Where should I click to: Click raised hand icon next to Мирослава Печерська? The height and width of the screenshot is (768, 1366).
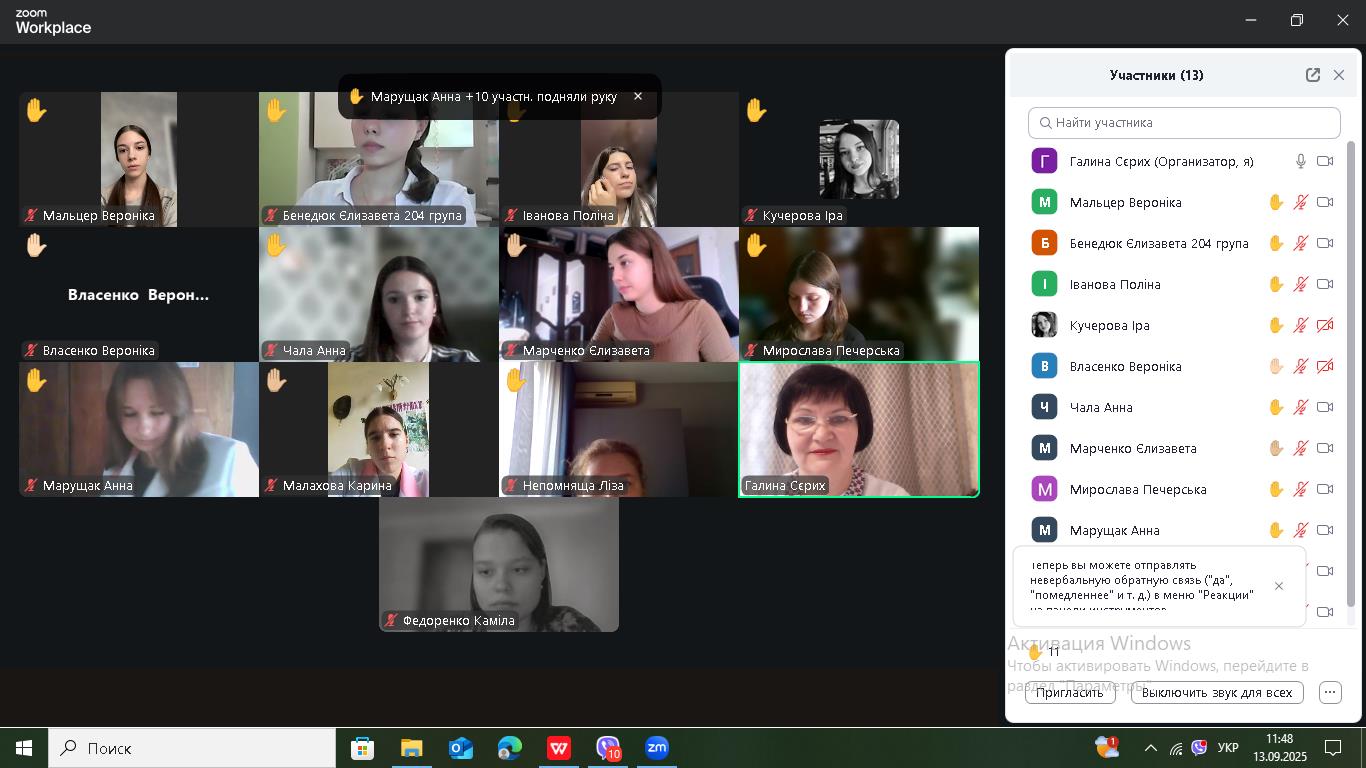(1276, 489)
